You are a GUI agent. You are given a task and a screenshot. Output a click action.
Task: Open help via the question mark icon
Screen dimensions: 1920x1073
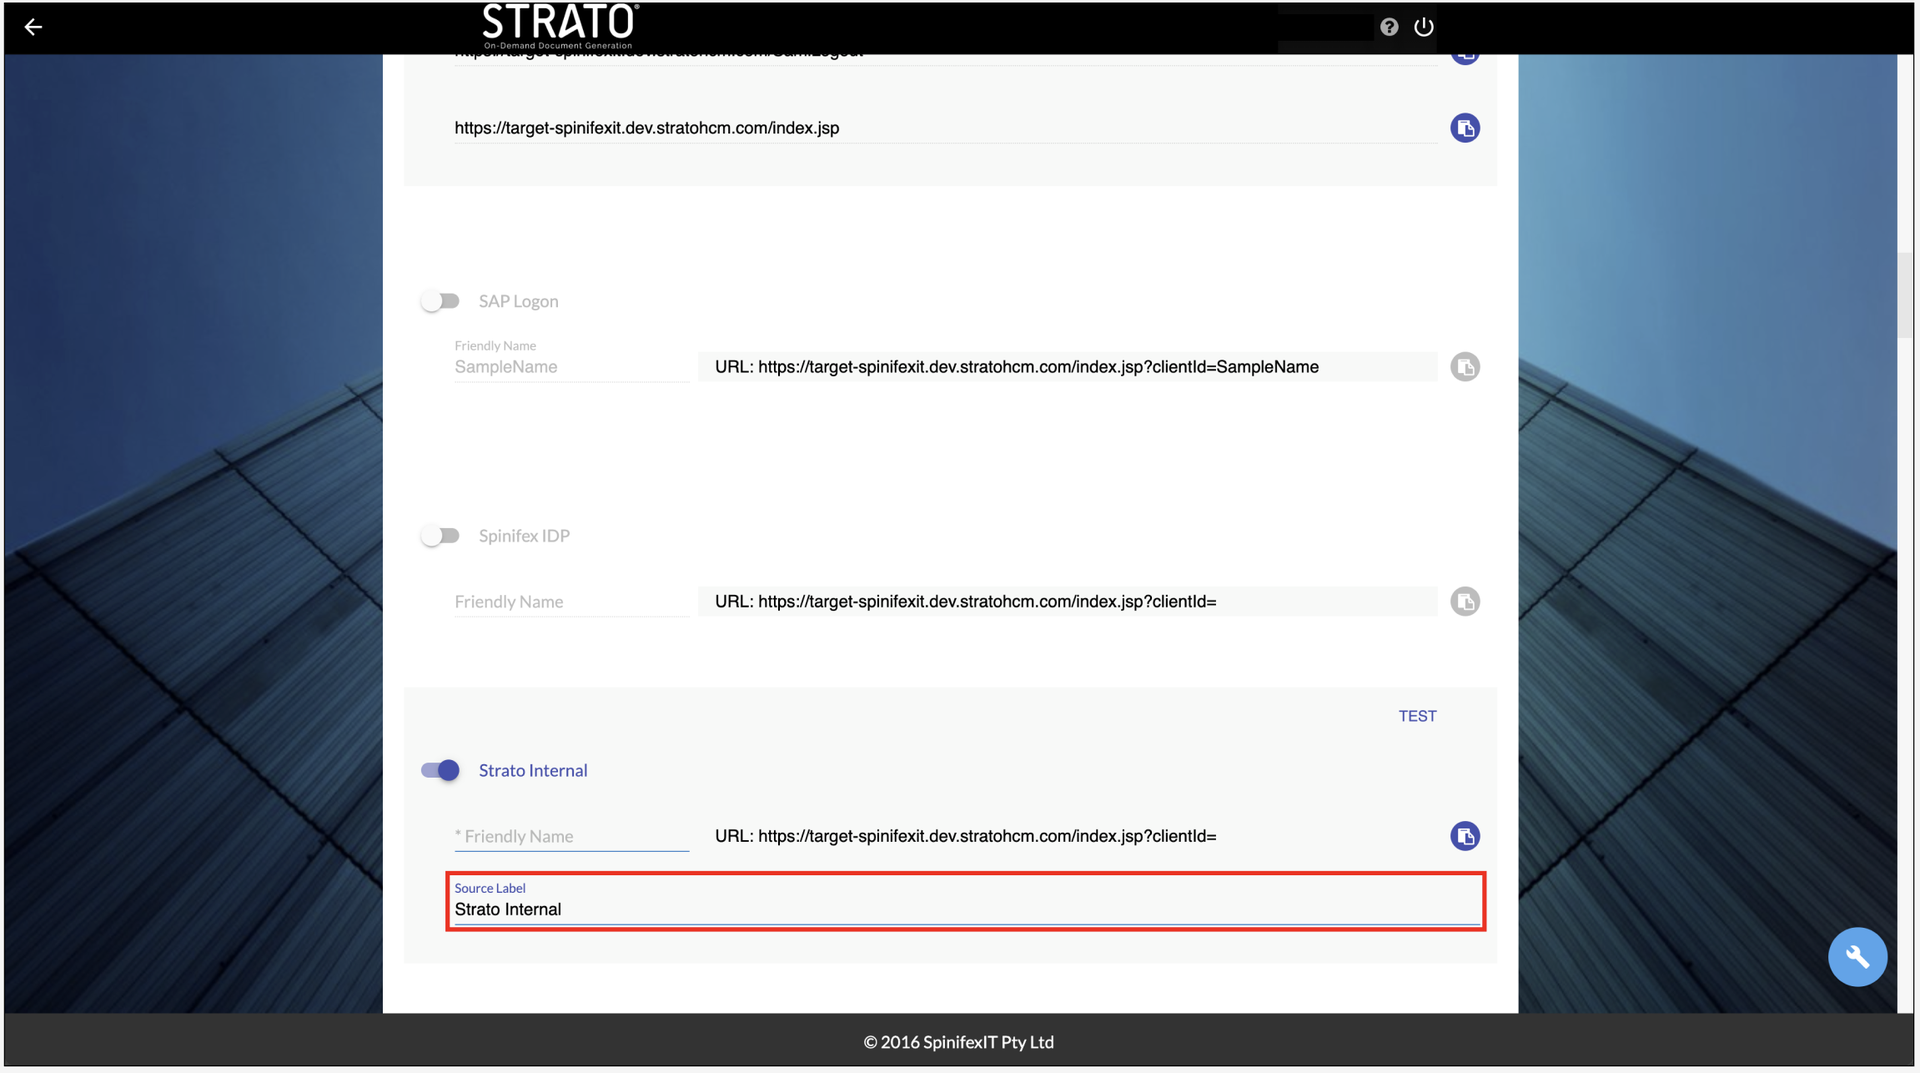pyautogui.click(x=1389, y=27)
